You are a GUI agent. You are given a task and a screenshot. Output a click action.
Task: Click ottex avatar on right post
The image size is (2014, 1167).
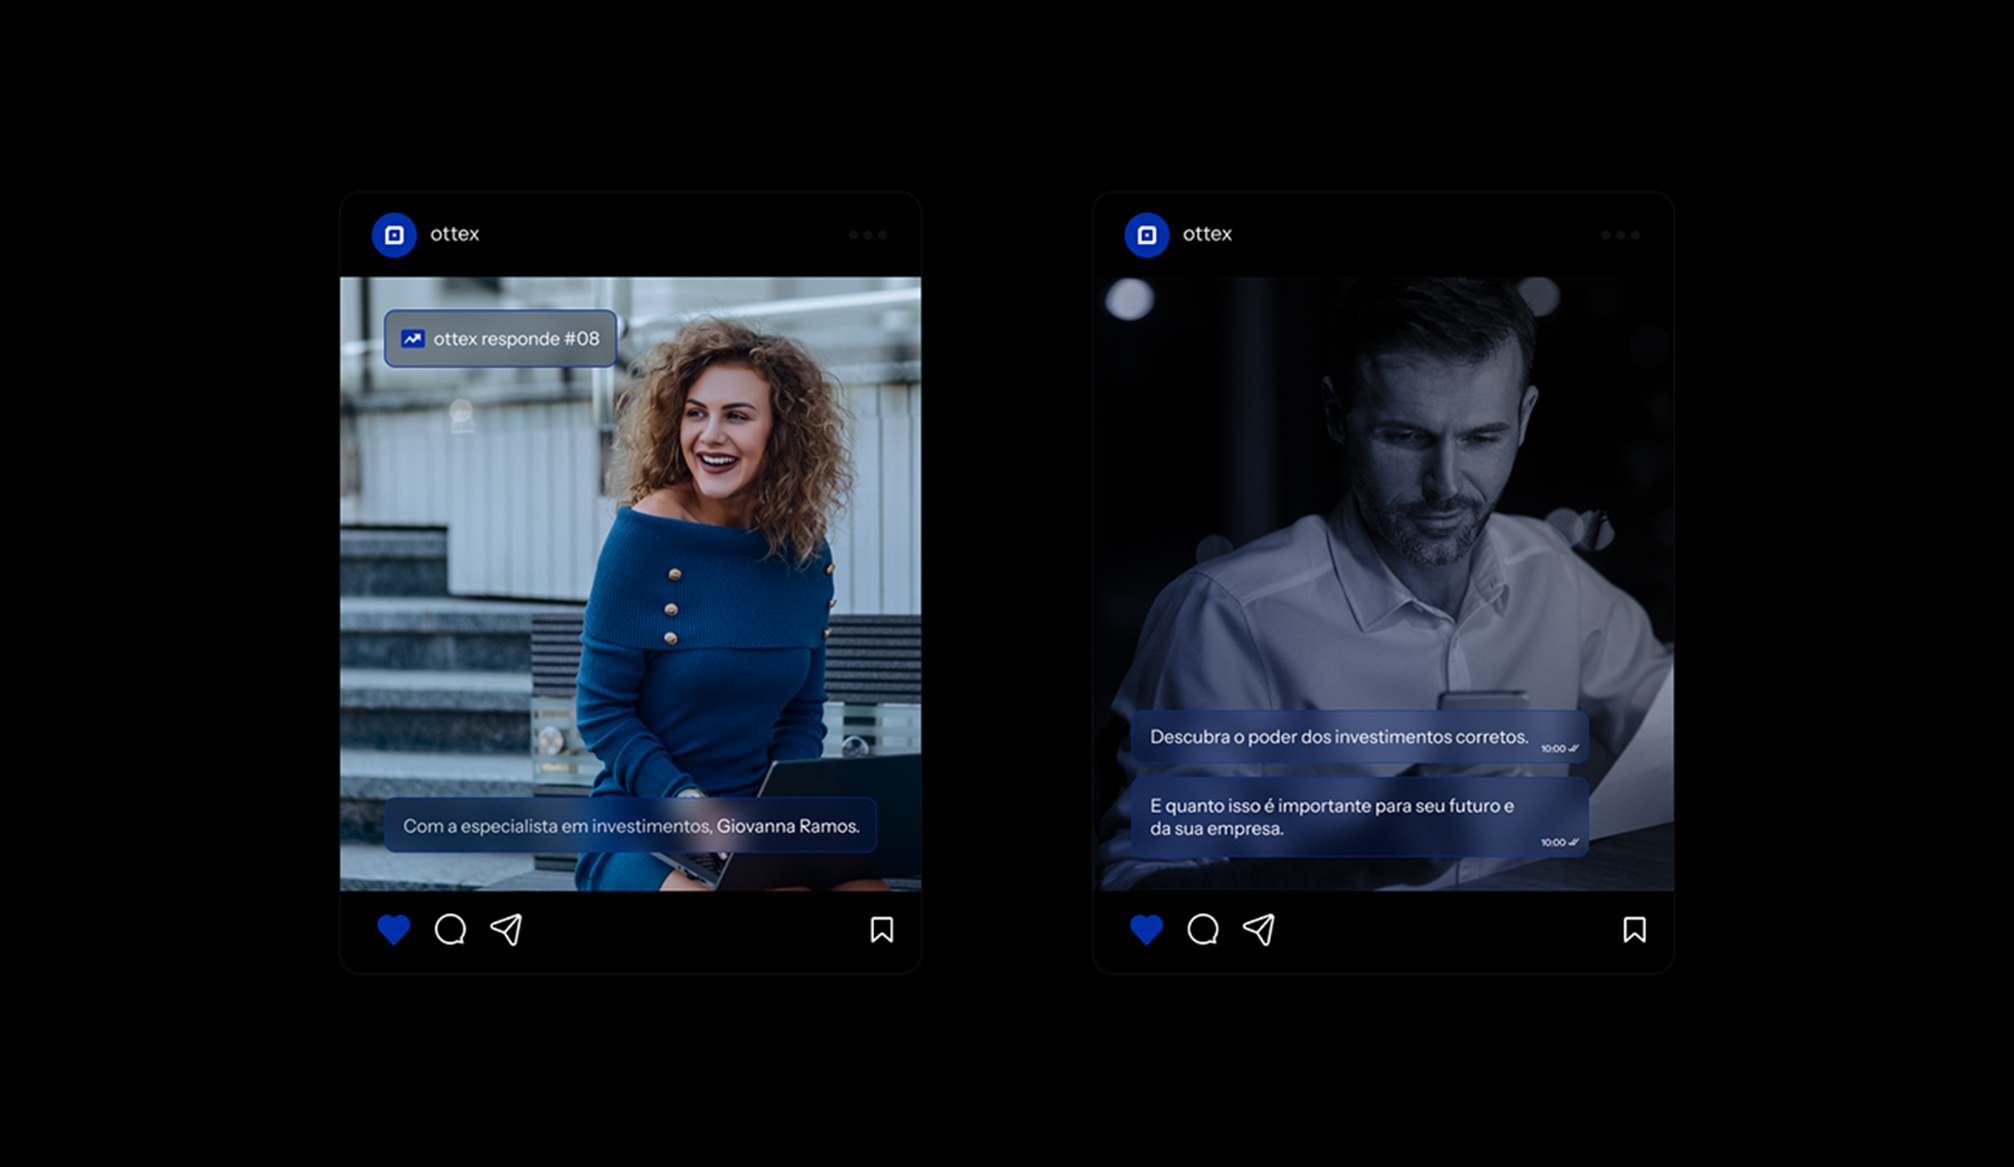point(1147,235)
